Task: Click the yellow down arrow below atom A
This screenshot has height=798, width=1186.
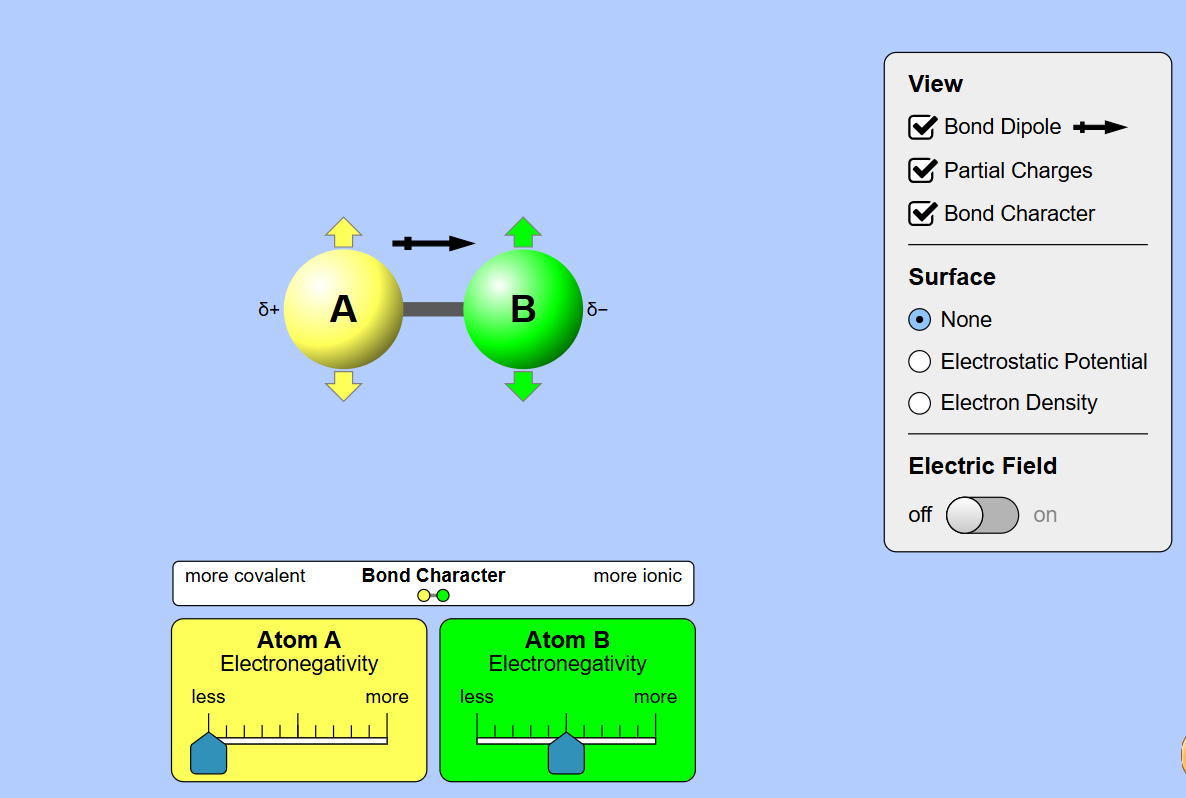Action: 343,385
